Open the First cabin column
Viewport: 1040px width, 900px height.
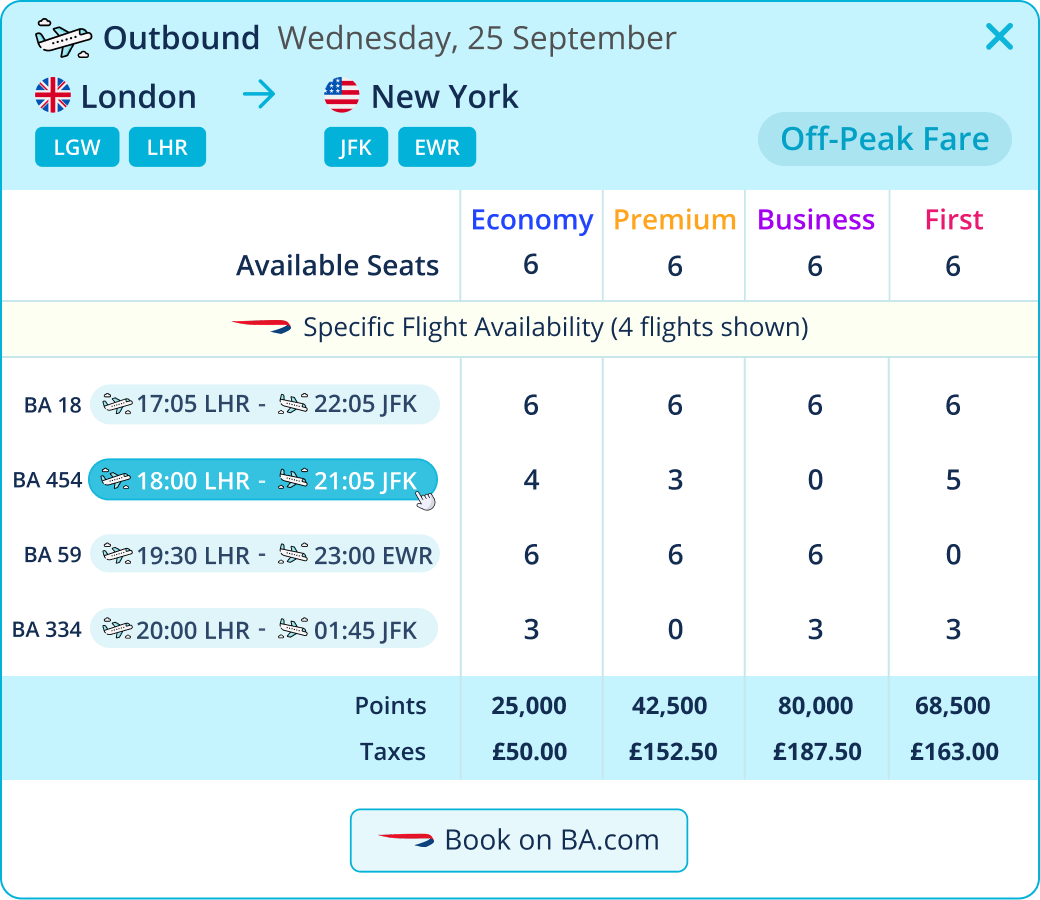[953, 220]
